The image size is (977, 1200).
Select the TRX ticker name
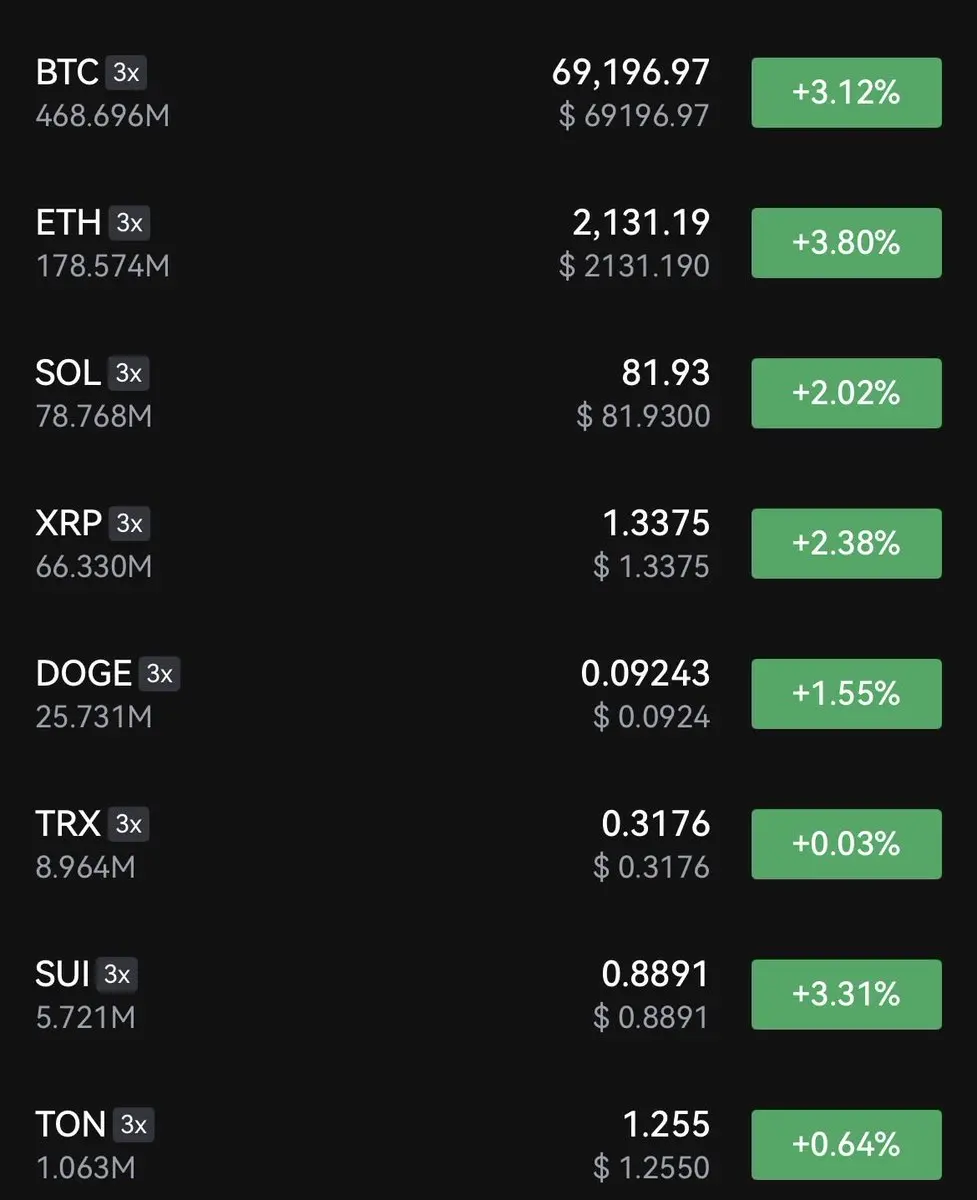point(68,824)
